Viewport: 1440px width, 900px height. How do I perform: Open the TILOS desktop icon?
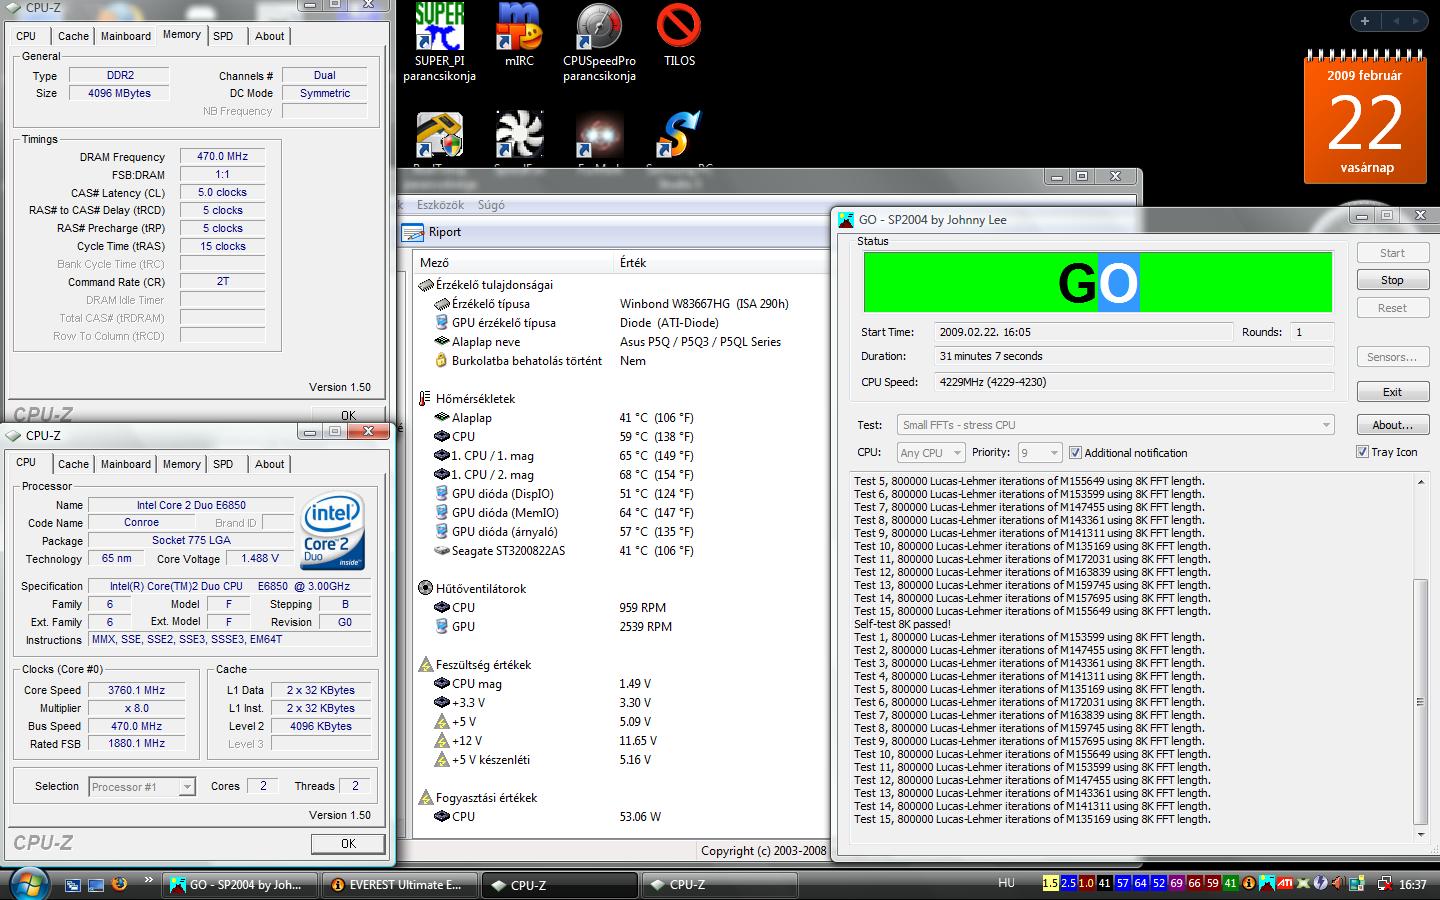(x=679, y=27)
